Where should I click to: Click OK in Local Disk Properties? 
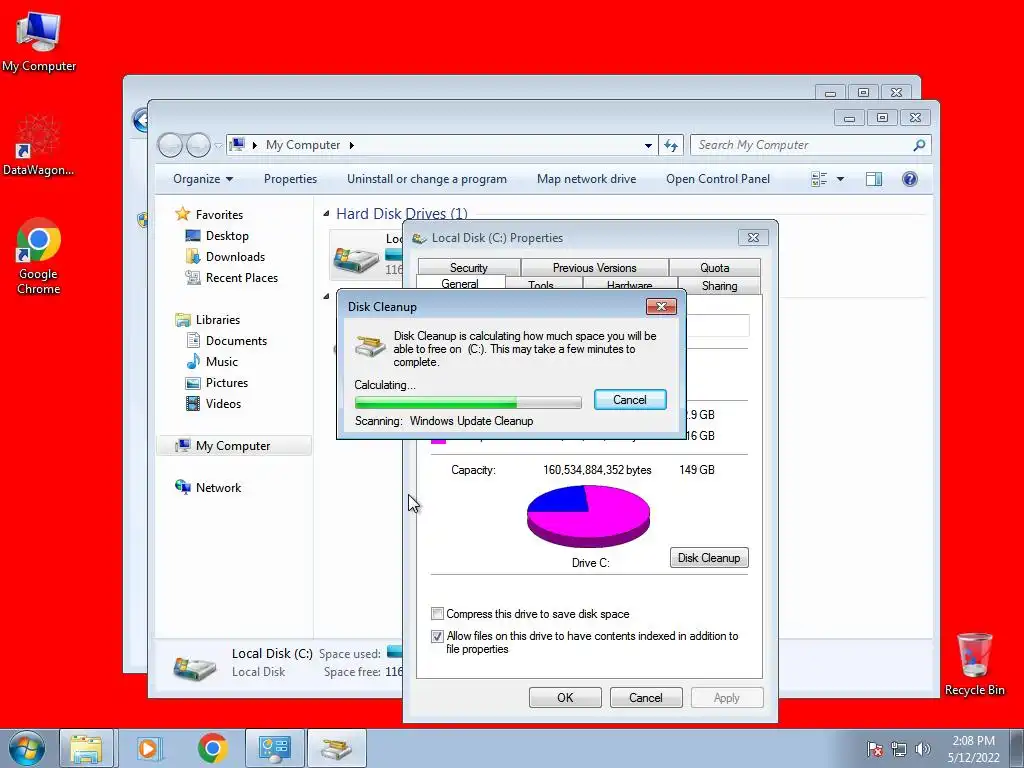pyautogui.click(x=565, y=697)
